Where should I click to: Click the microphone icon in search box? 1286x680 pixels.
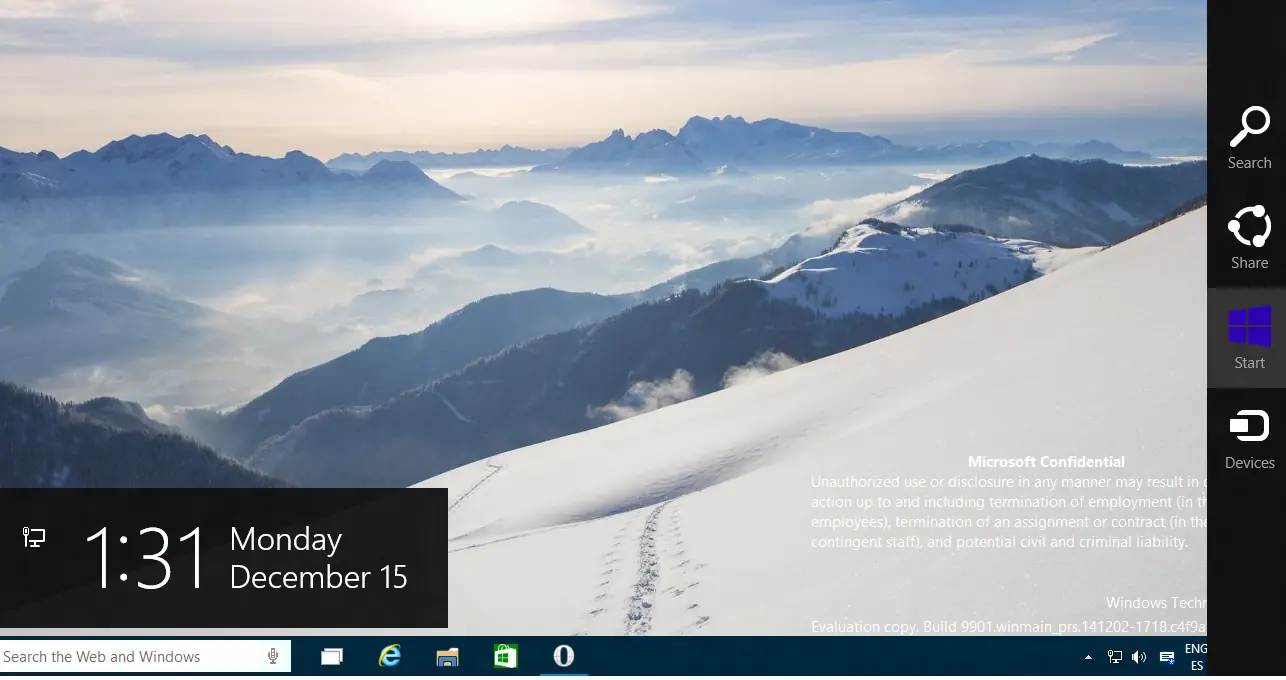pos(273,656)
